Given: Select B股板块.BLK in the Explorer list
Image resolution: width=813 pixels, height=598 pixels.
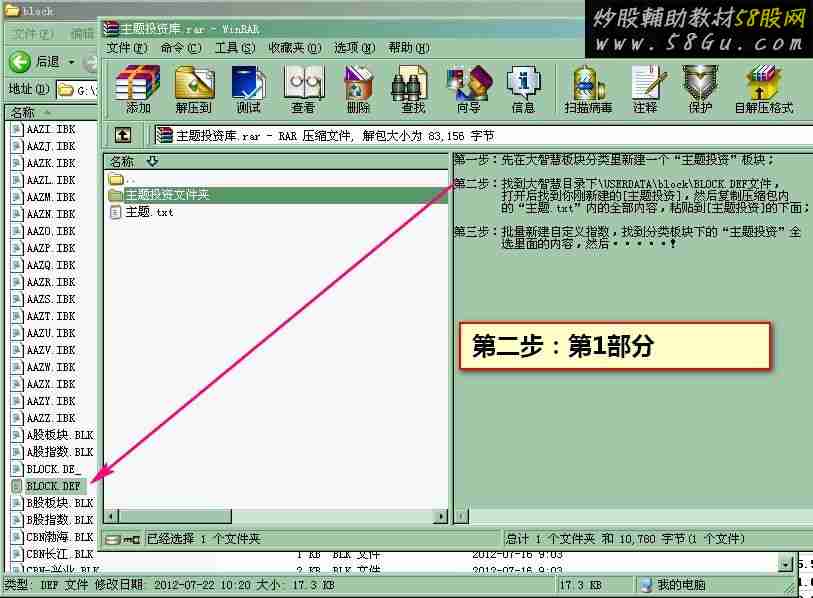Looking at the screenshot, I should pos(60,503).
